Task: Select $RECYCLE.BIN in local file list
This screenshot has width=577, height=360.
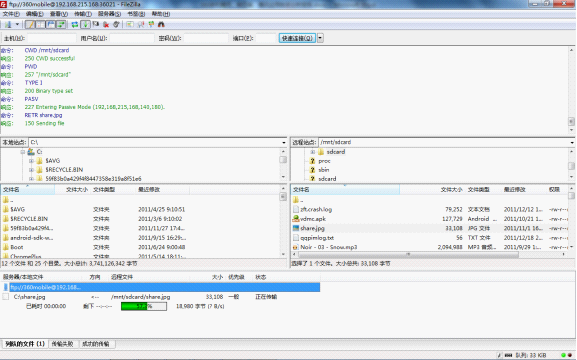Action: pyautogui.click(x=29, y=219)
